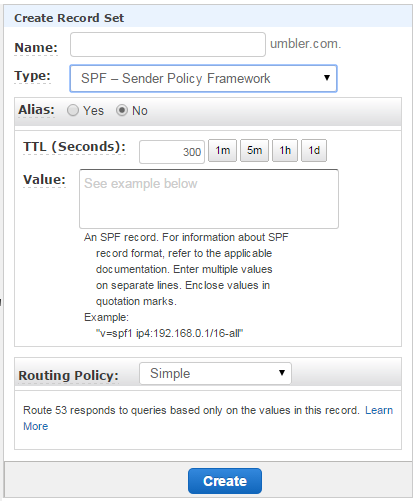This screenshot has height=501, width=415.
Task: Open the Routing Policy dropdown
Action: (215, 373)
